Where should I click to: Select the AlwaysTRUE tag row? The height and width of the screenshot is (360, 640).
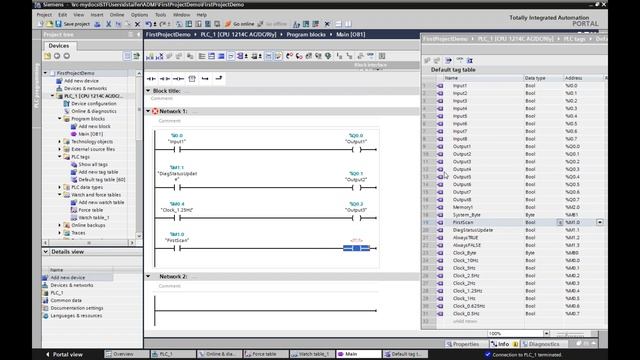[513, 238]
